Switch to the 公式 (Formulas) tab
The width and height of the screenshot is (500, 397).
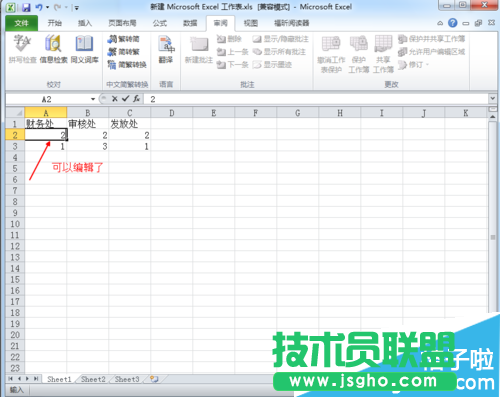(160, 23)
